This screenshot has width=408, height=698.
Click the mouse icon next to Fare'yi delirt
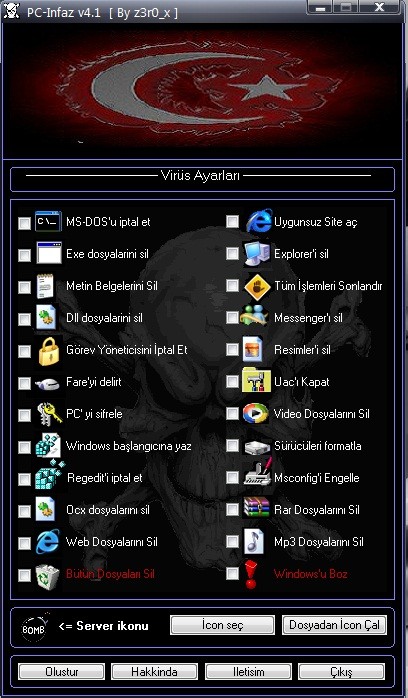[x=47, y=383]
